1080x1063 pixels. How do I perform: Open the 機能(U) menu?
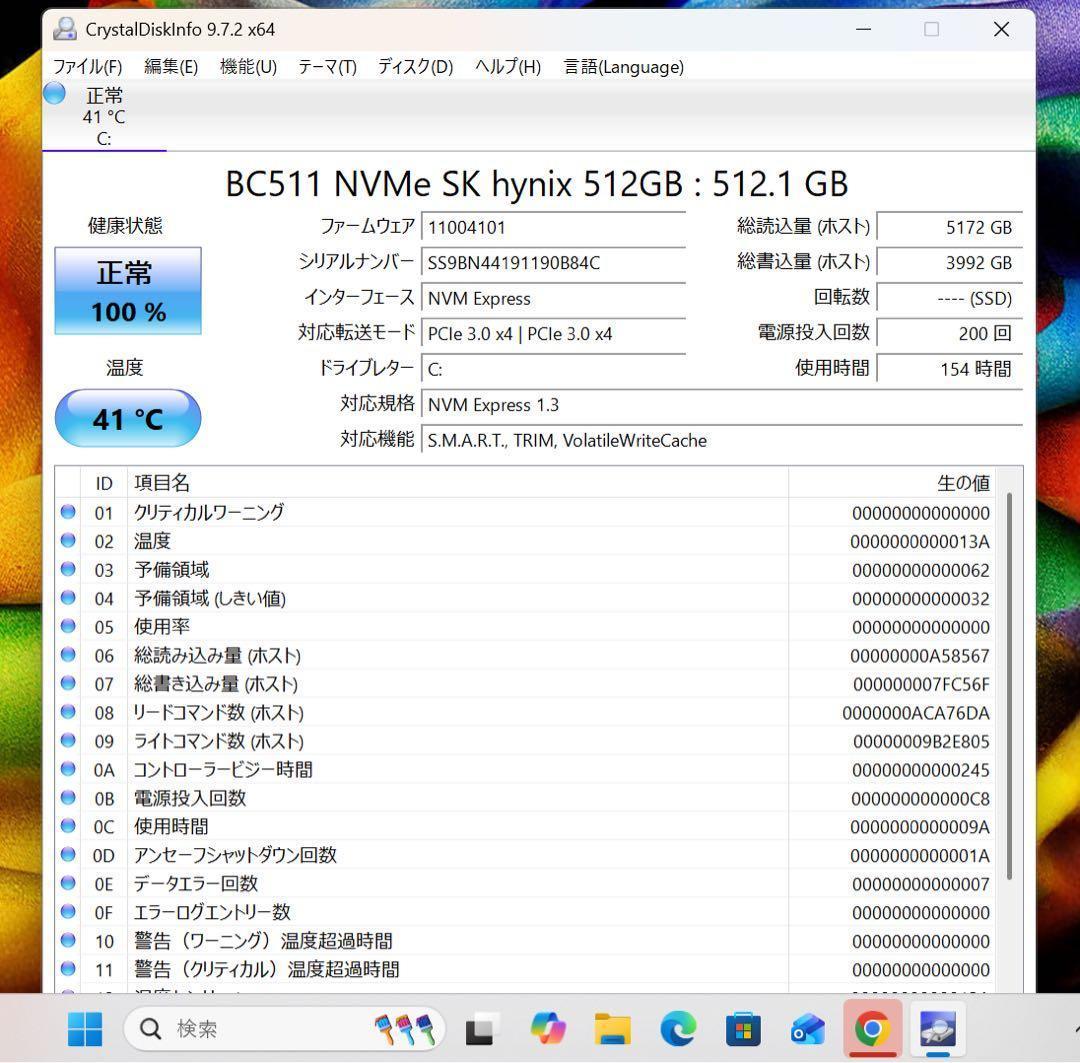click(x=247, y=67)
